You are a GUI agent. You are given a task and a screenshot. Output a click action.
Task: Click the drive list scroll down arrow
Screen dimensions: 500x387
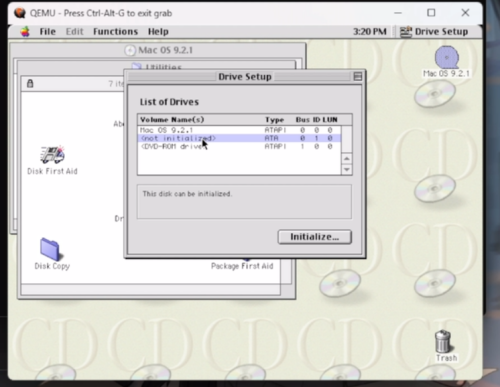click(x=347, y=169)
